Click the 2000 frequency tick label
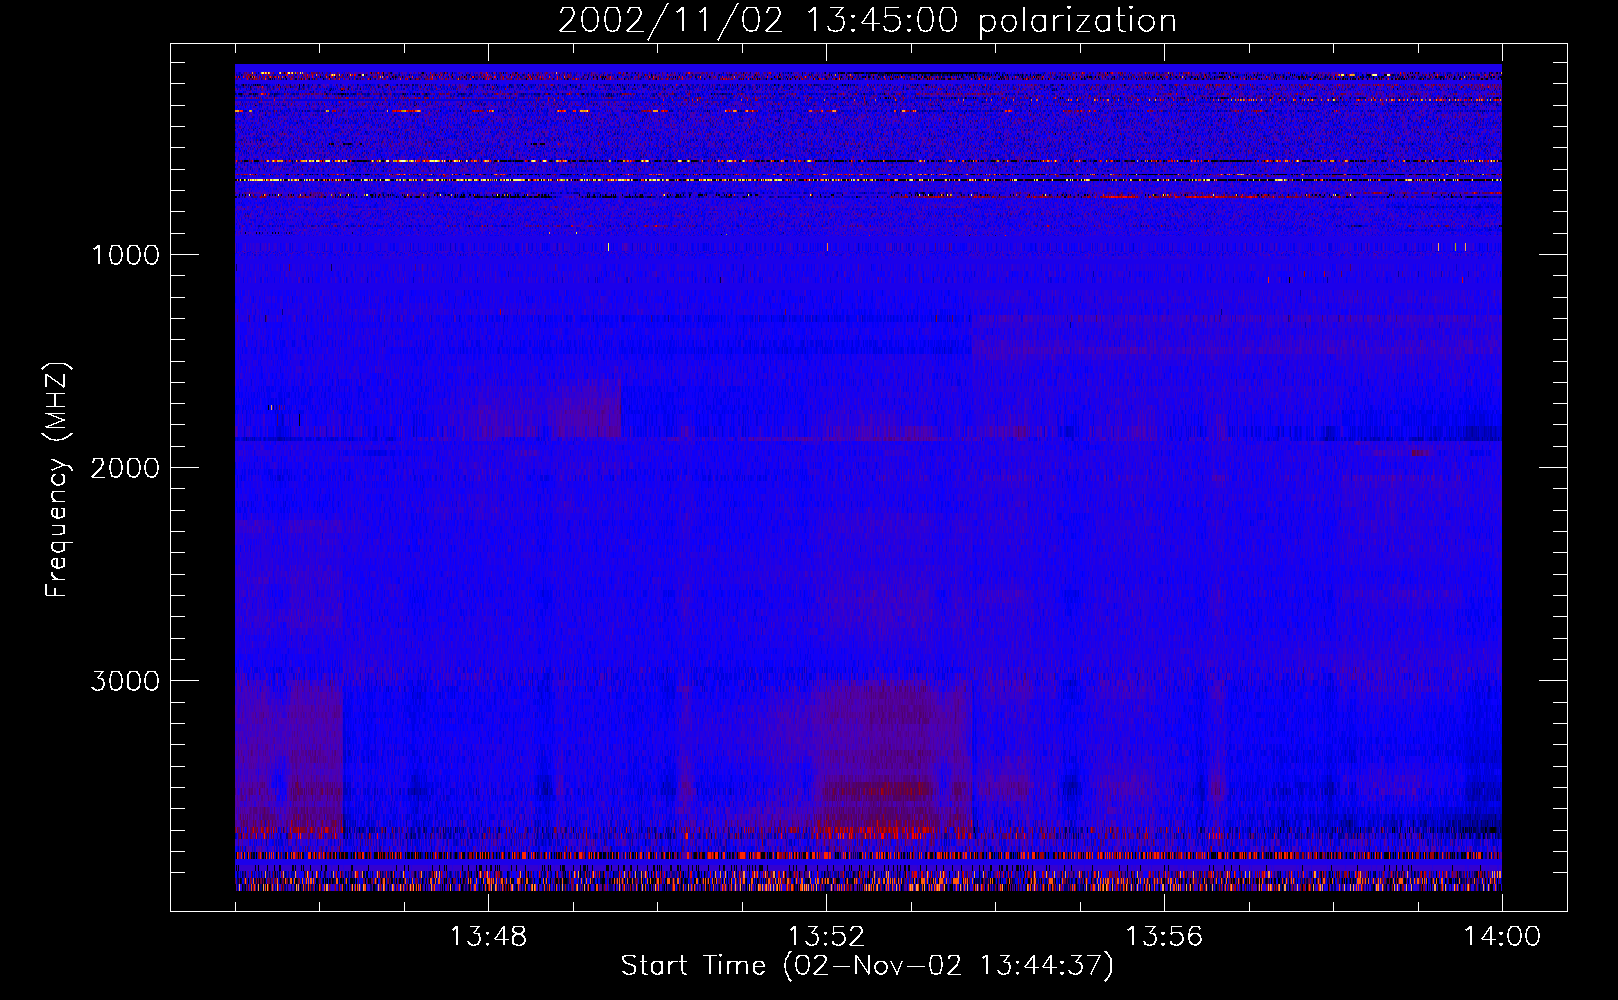 [125, 468]
